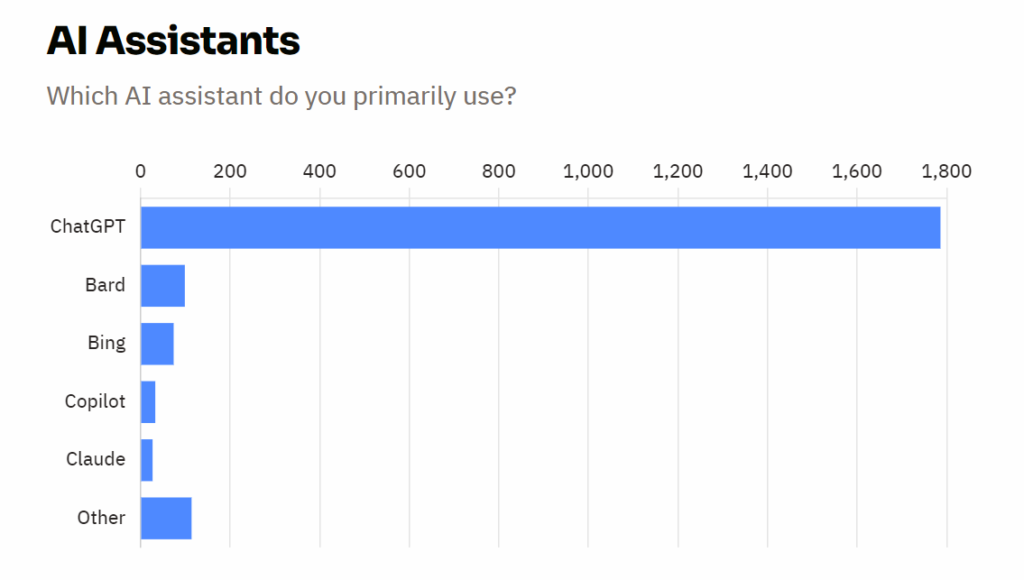Select the blue Bard bar
This screenshot has width=1024, height=580.
[163, 286]
